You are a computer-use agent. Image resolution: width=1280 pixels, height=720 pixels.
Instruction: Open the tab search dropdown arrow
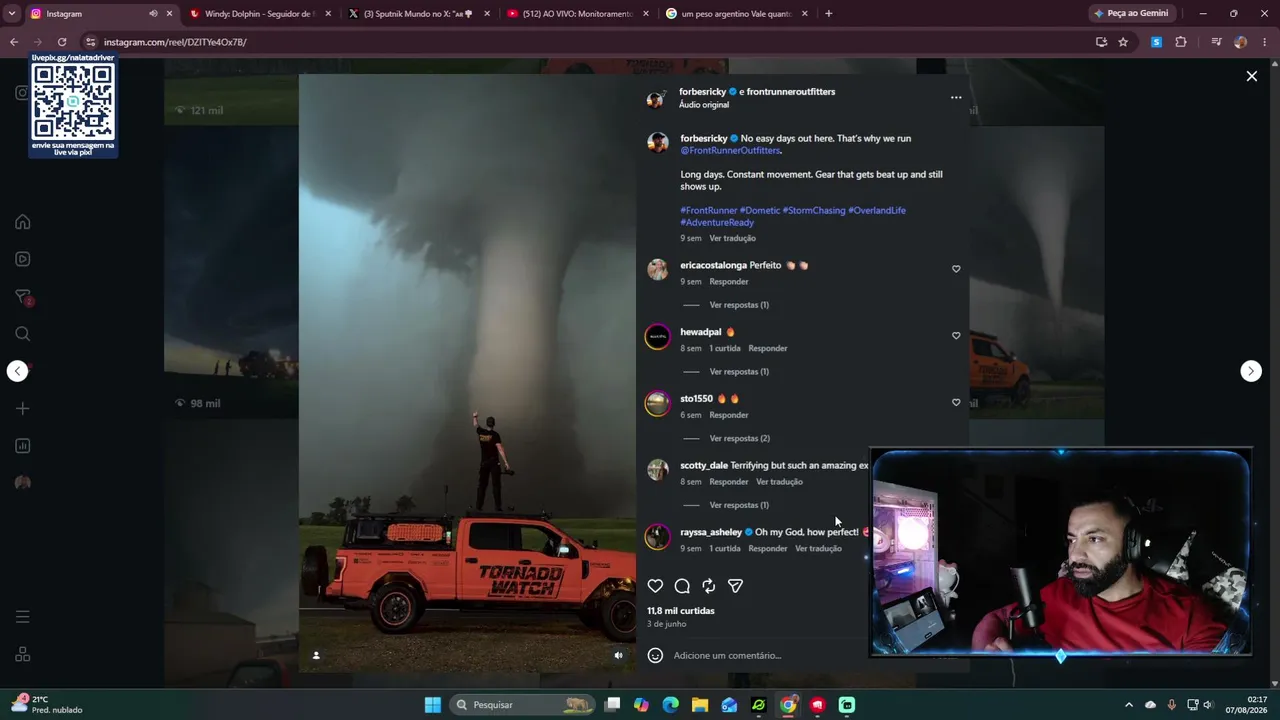click(x=12, y=14)
